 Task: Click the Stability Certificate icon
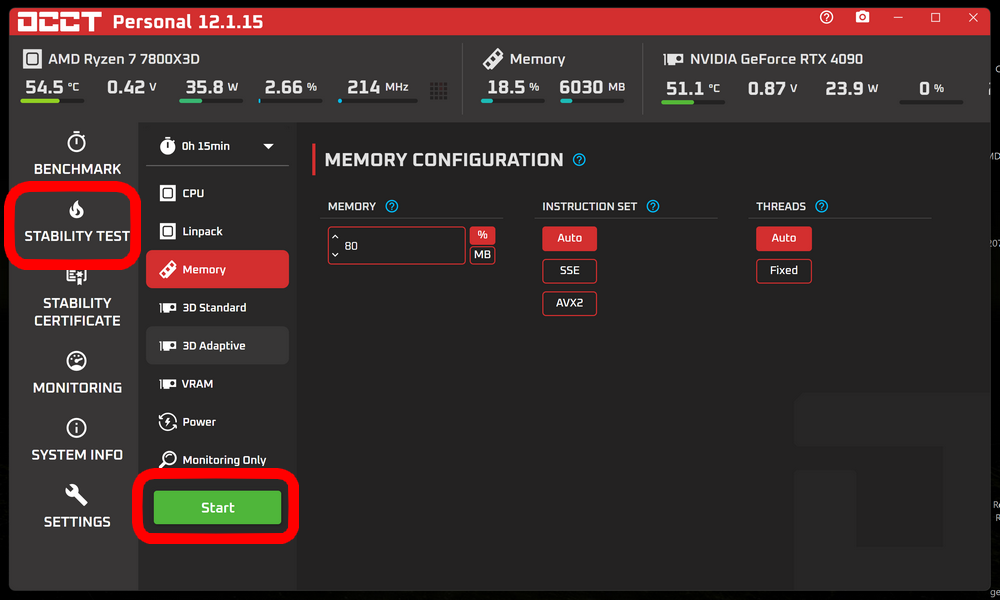pyautogui.click(x=77, y=277)
